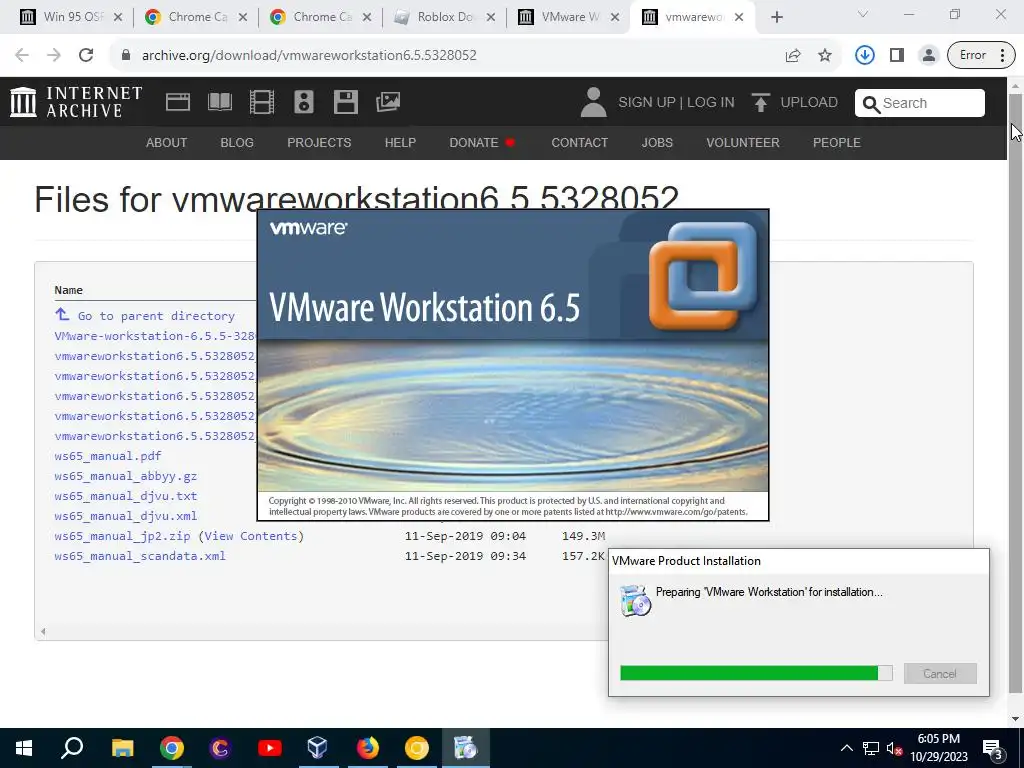This screenshot has height=768, width=1024.
Task: Open taskbar search magnifier
Action: (x=72, y=747)
